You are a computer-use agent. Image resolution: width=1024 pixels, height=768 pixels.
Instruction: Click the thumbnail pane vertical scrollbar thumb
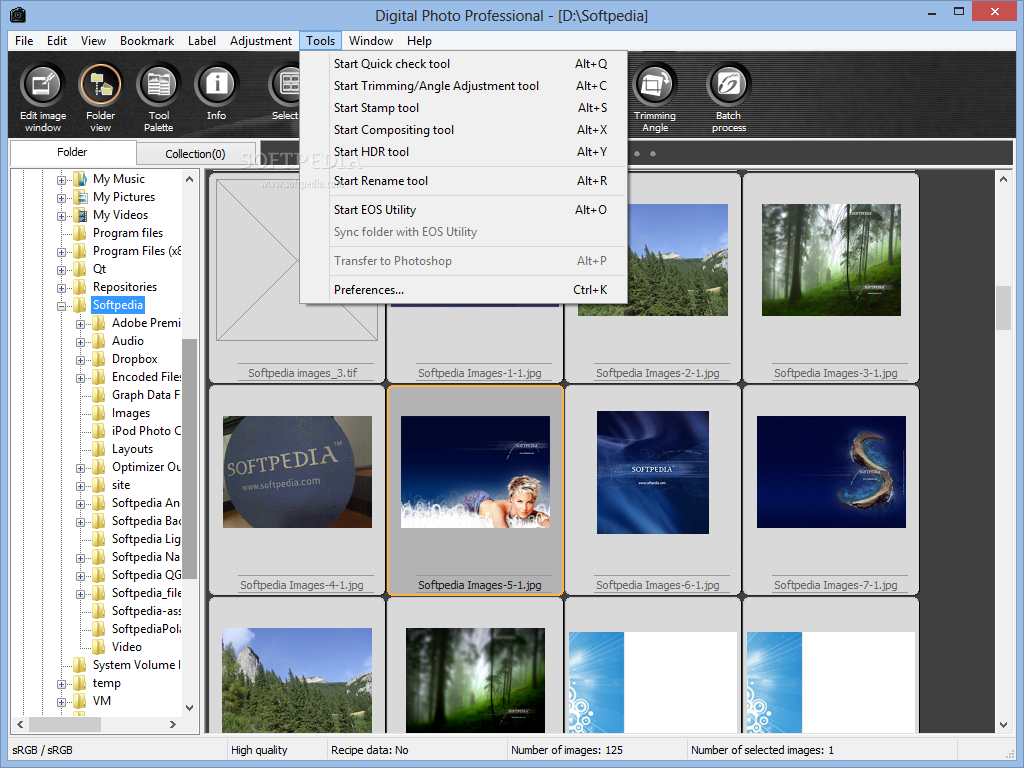[1003, 308]
